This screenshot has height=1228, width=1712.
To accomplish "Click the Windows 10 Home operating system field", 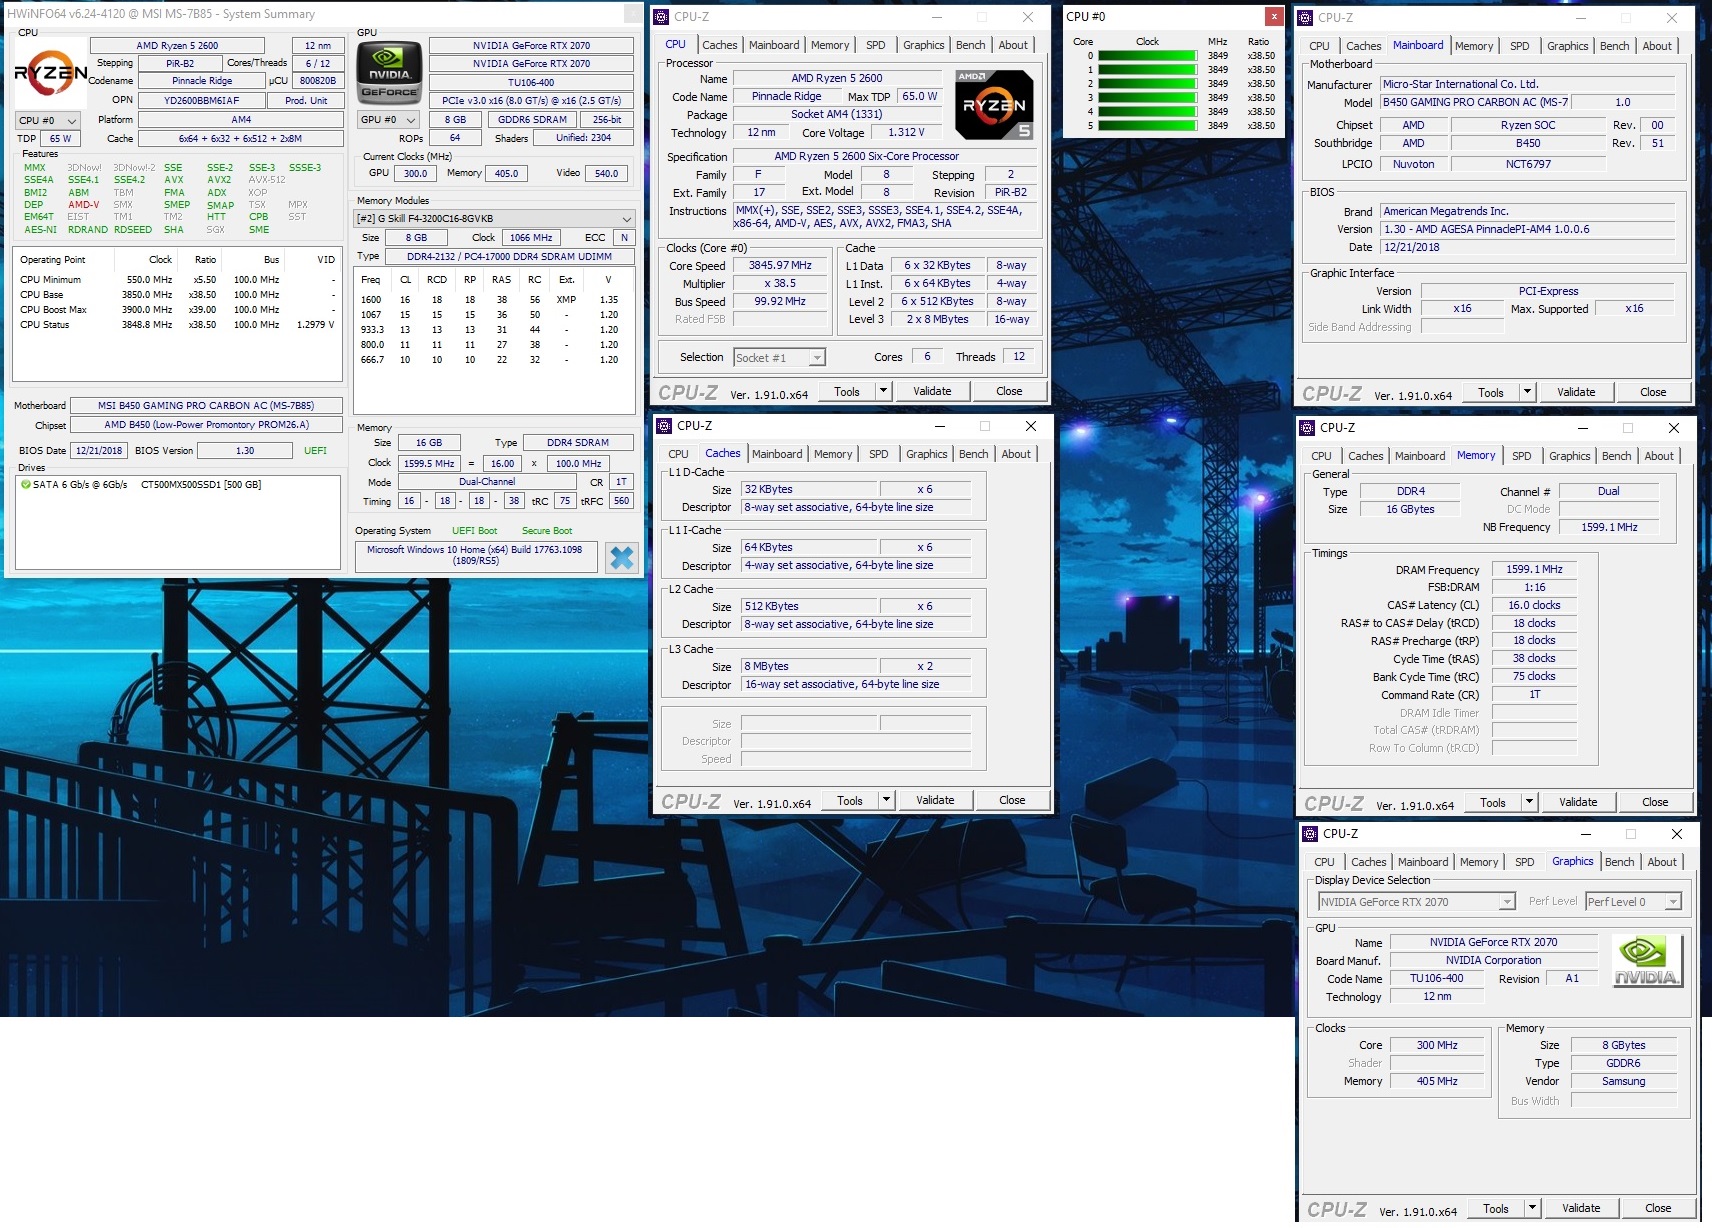I will click(x=476, y=556).
